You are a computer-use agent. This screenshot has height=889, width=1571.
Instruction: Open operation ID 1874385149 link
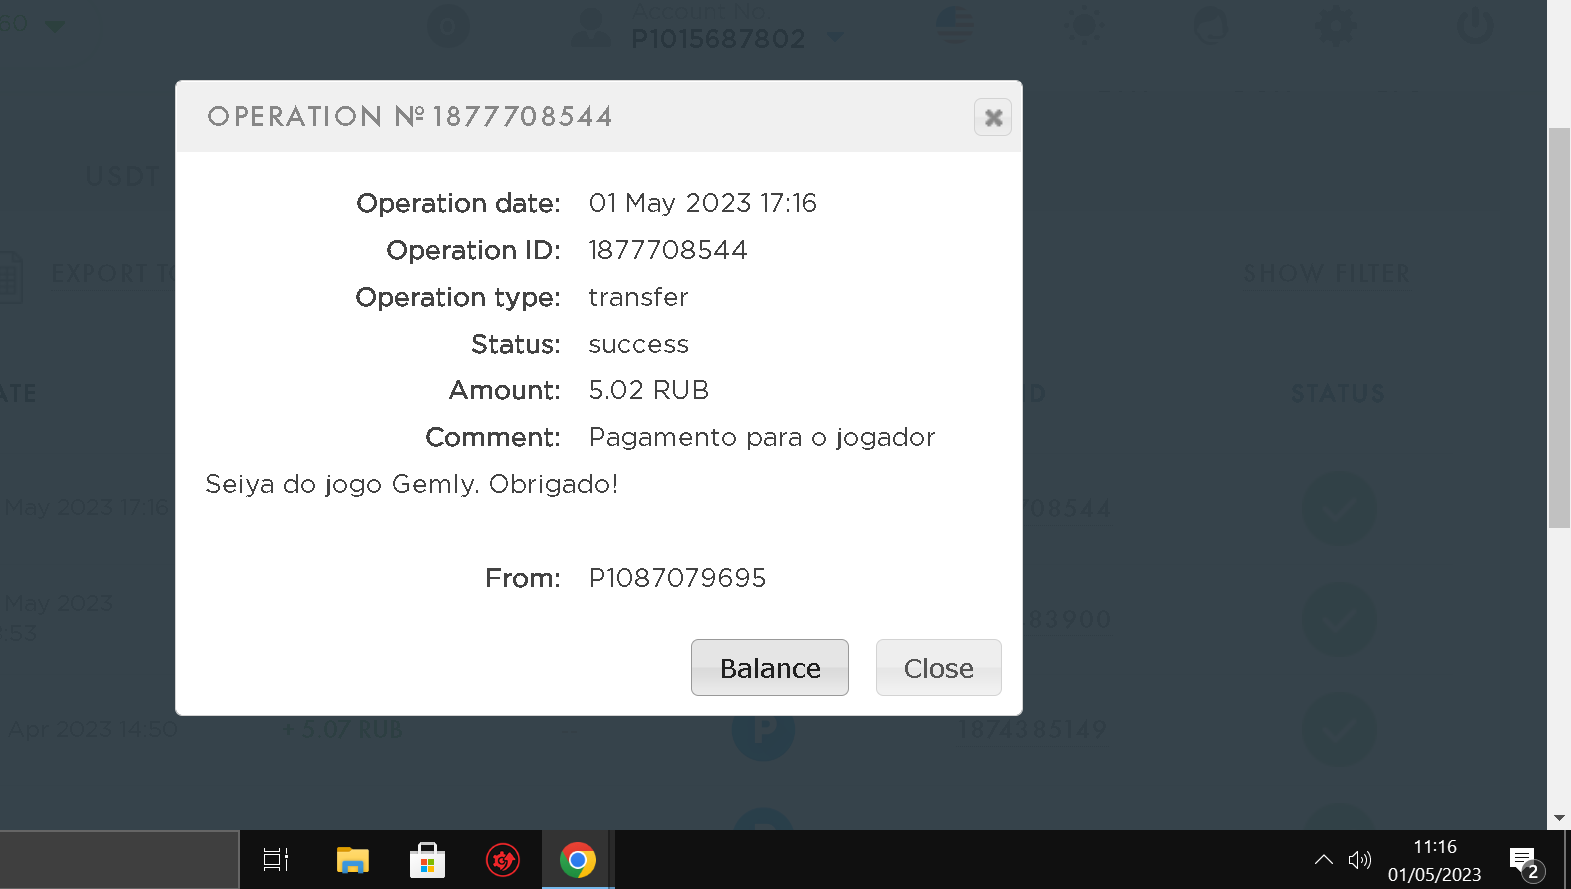coord(1032,730)
